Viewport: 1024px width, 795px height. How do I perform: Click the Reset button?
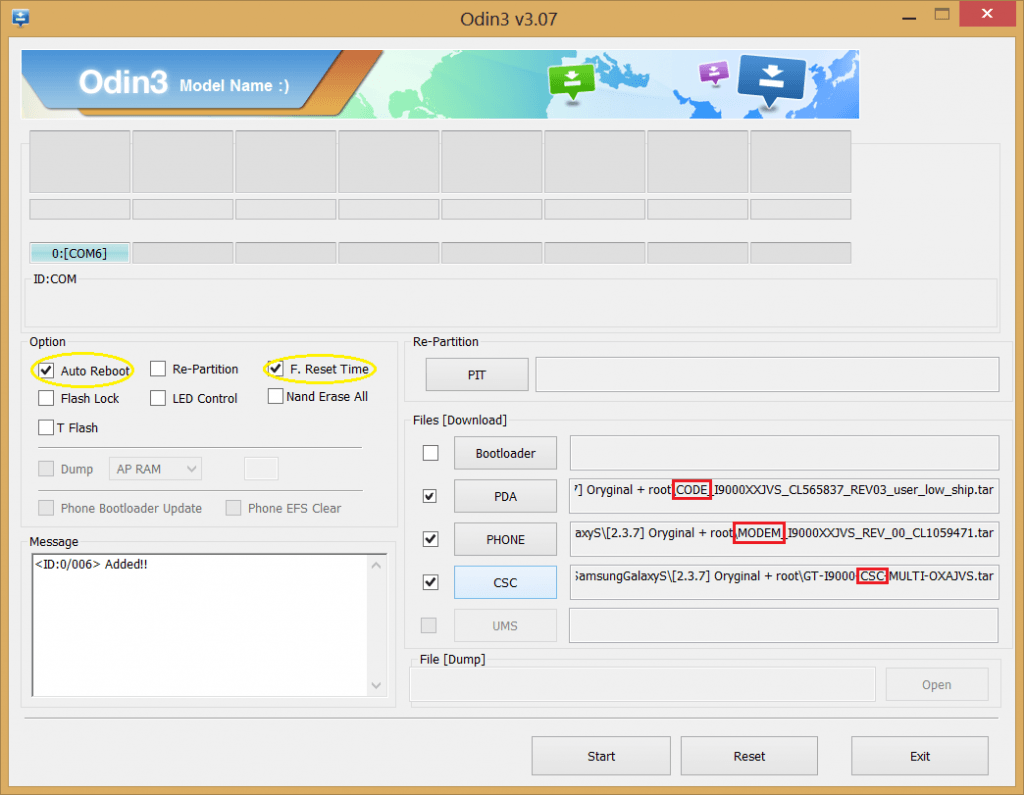(749, 756)
